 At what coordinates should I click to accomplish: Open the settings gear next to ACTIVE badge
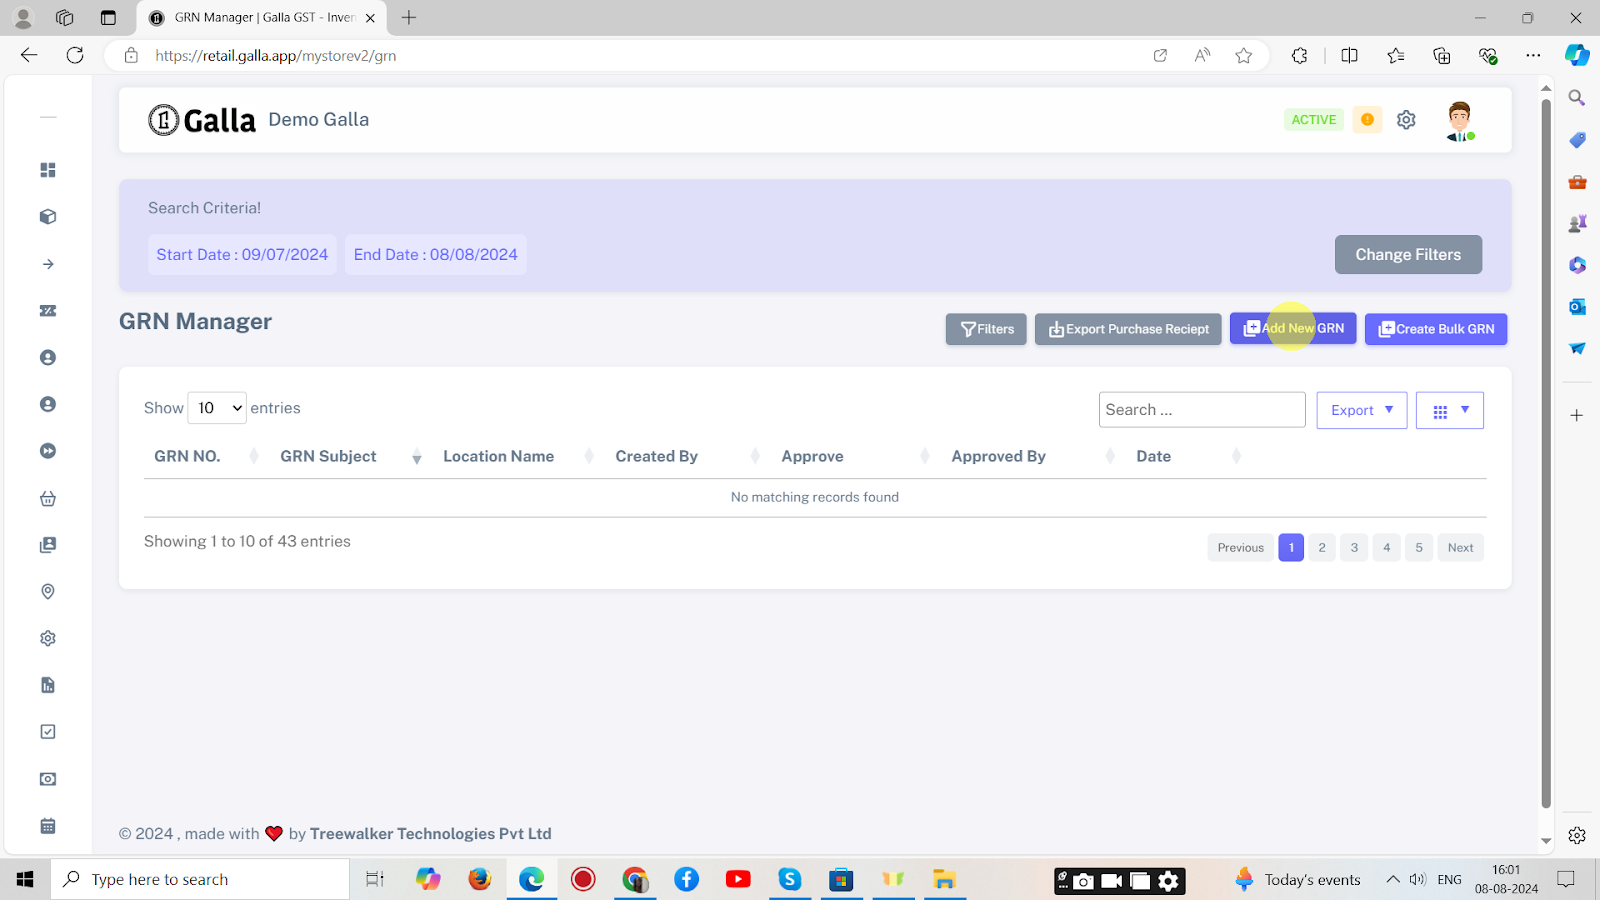(x=1406, y=120)
